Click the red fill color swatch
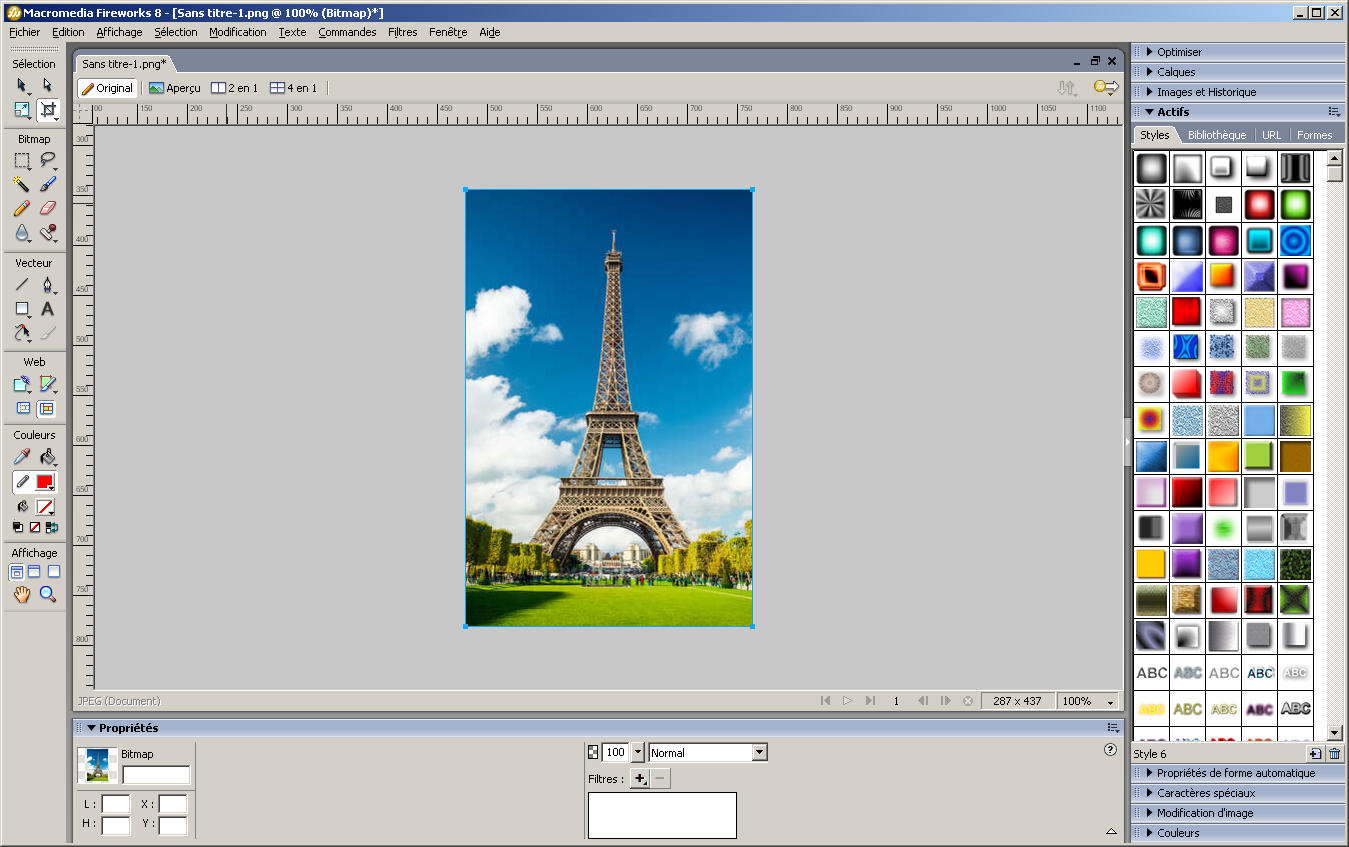Image resolution: width=1349 pixels, height=847 pixels. click(x=45, y=482)
